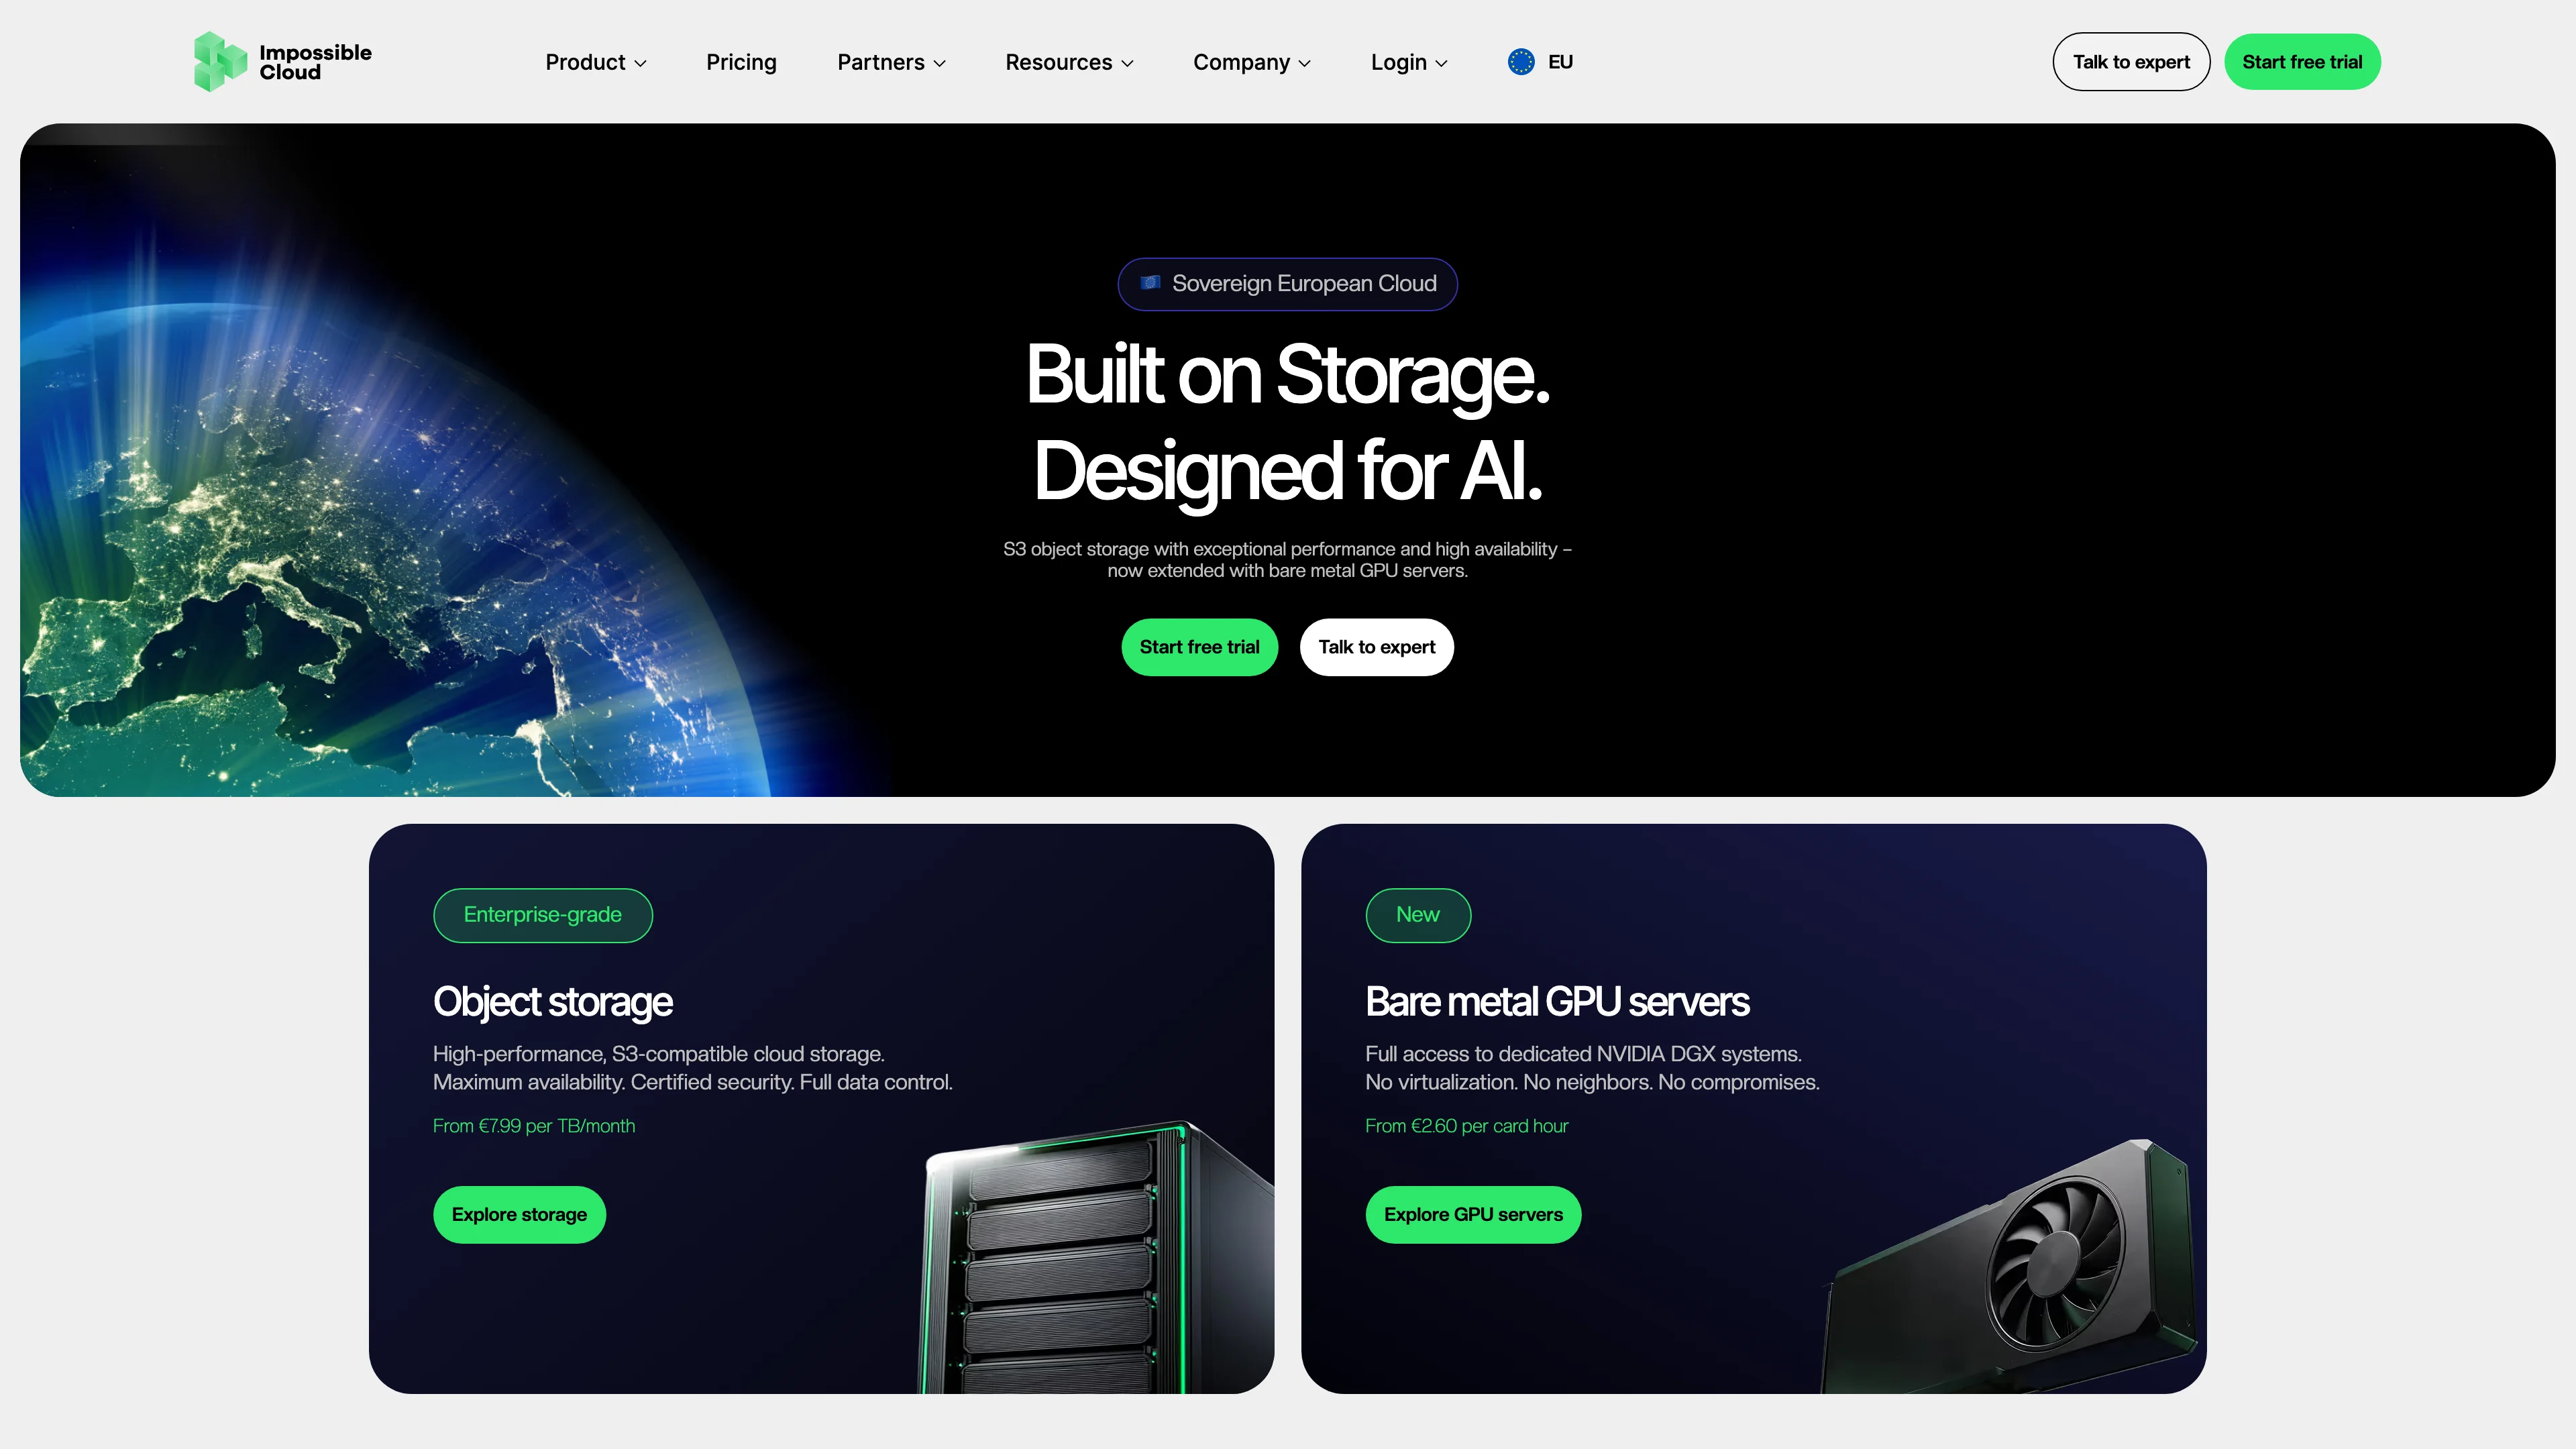Image resolution: width=2576 pixels, height=1449 pixels.
Task: Click the green Start free trial header button
Action: [2302, 62]
